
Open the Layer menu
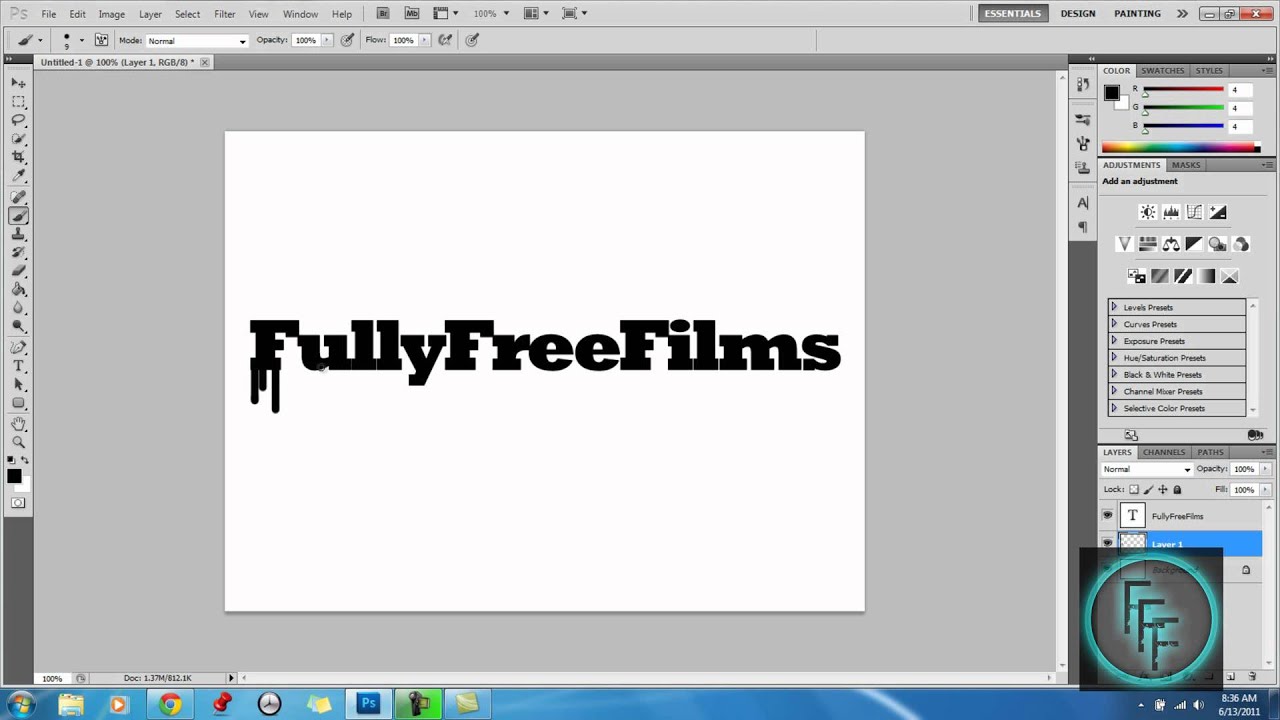(150, 14)
